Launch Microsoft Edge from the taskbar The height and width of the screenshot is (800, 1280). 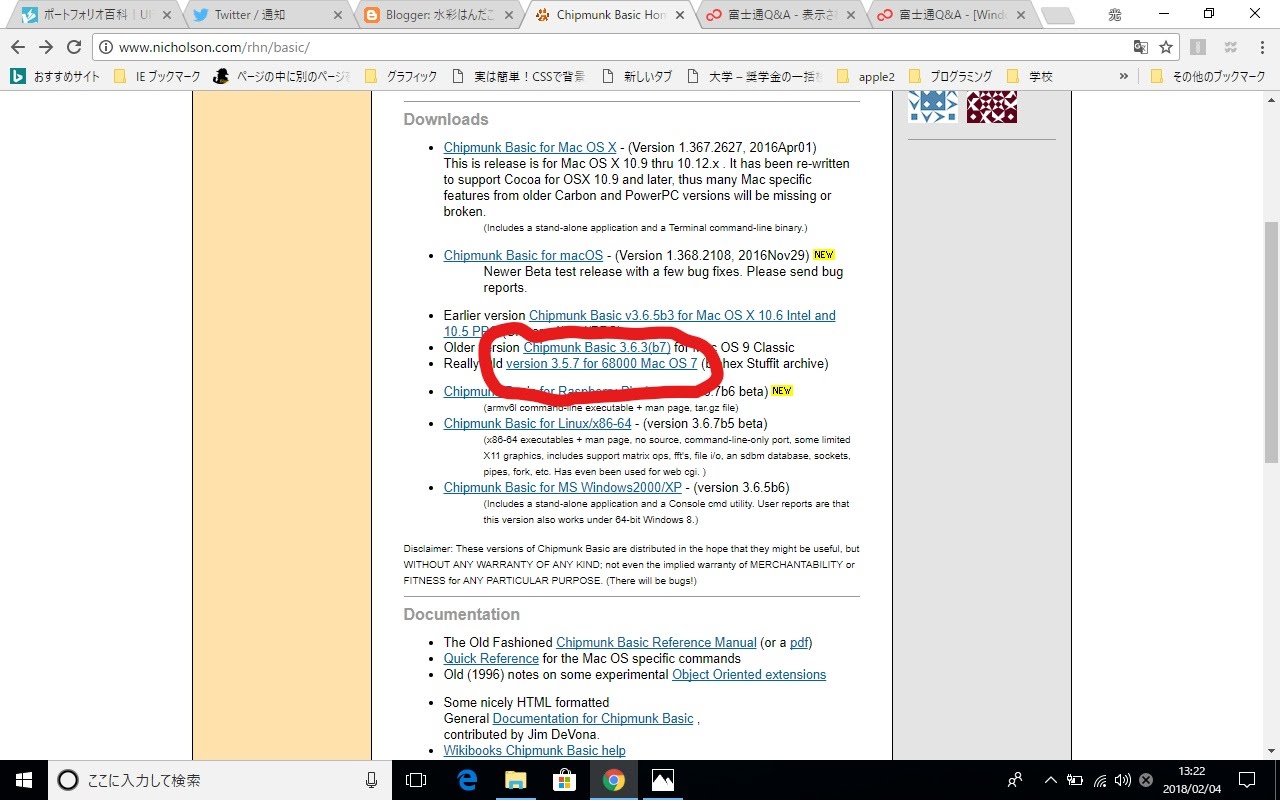pyautogui.click(x=466, y=780)
